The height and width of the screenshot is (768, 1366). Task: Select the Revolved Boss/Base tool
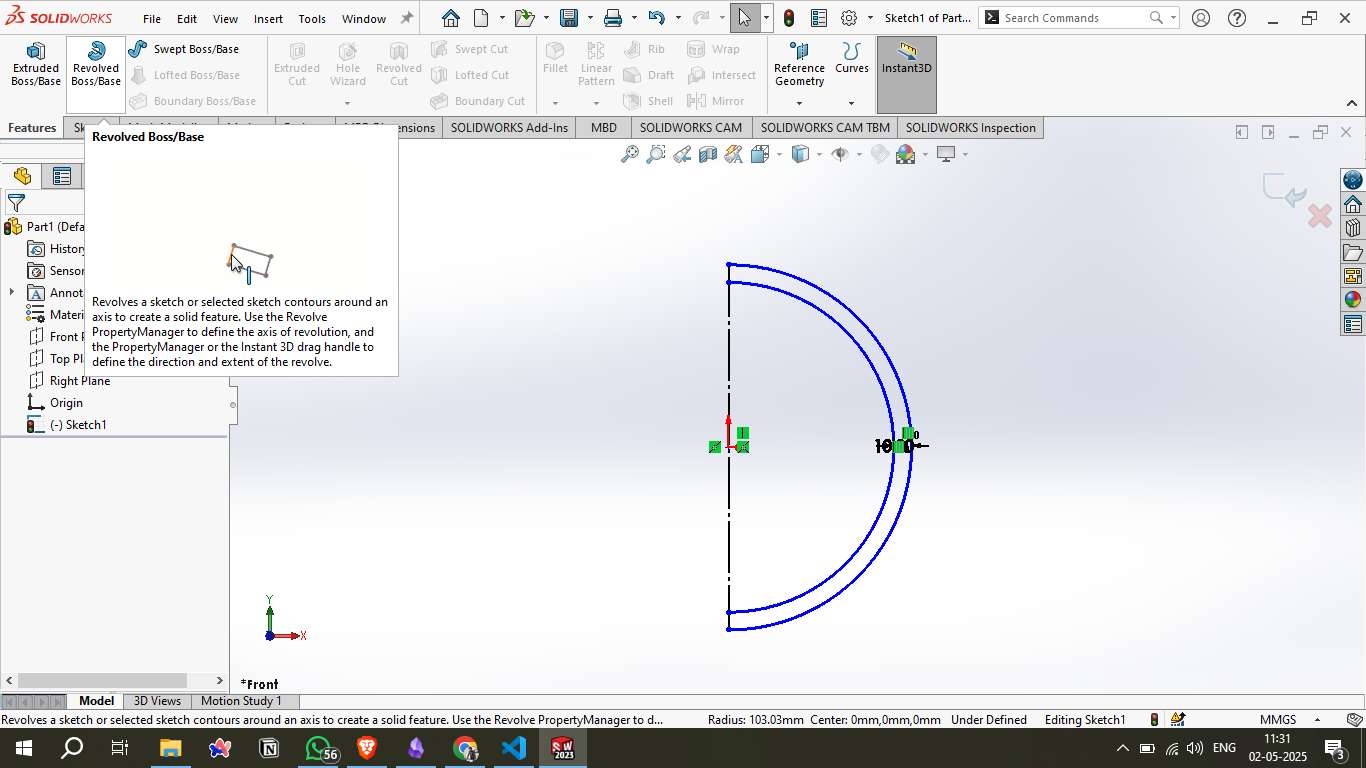(96, 65)
